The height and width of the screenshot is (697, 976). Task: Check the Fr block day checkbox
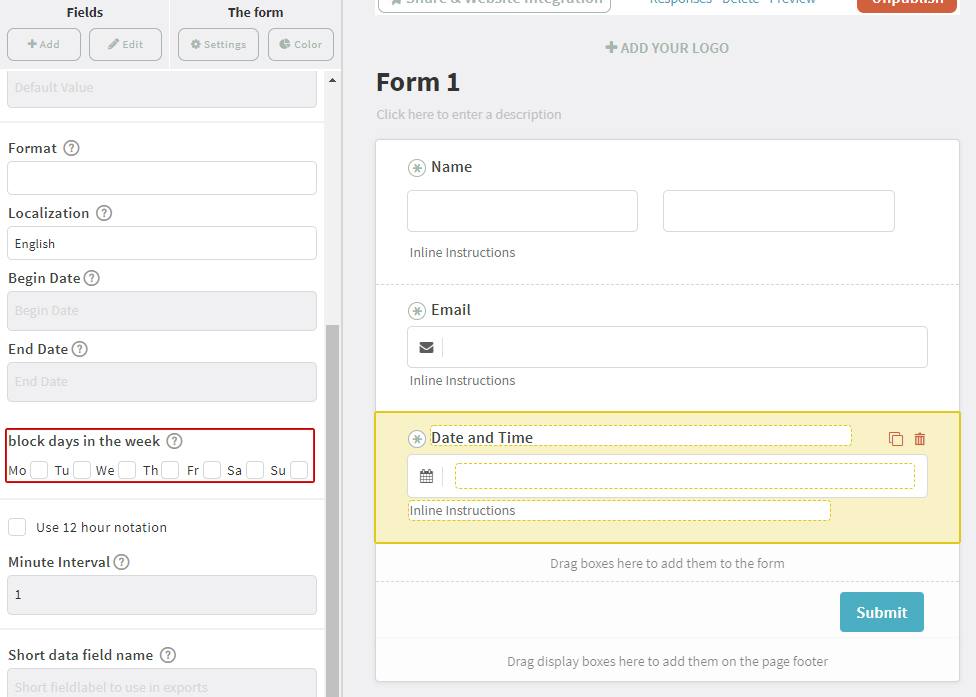(212, 470)
